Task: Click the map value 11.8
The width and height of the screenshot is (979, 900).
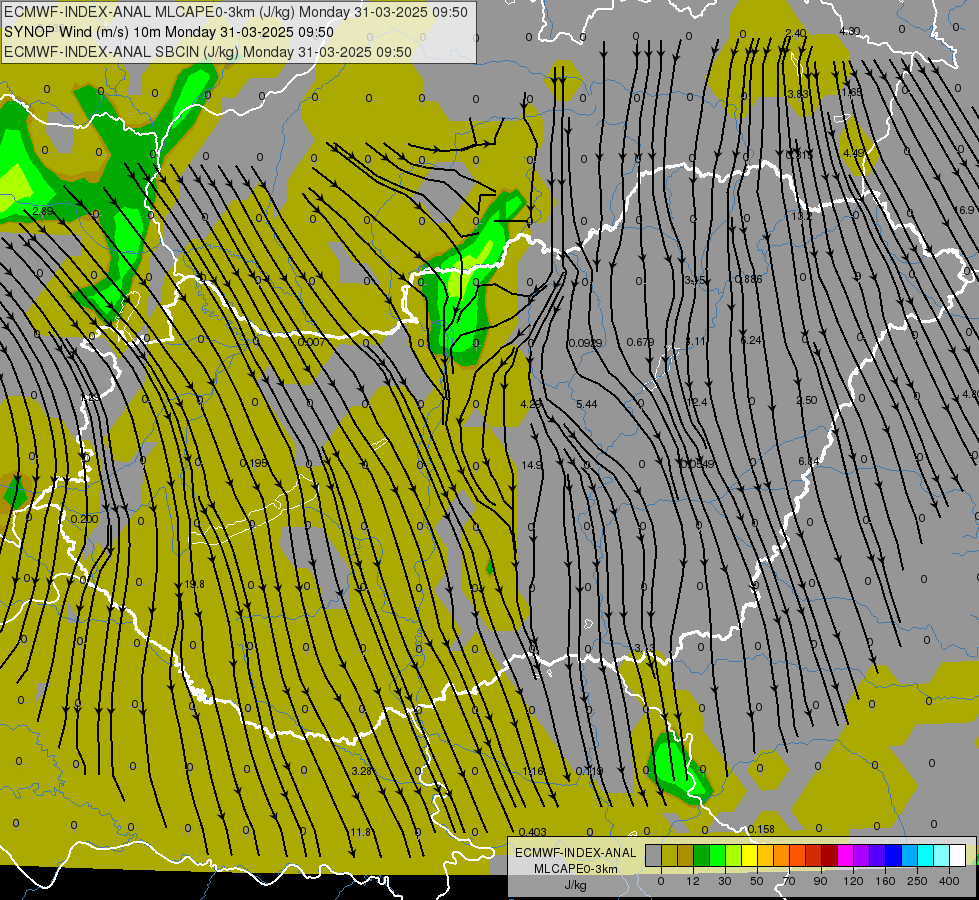Action: (360, 832)
